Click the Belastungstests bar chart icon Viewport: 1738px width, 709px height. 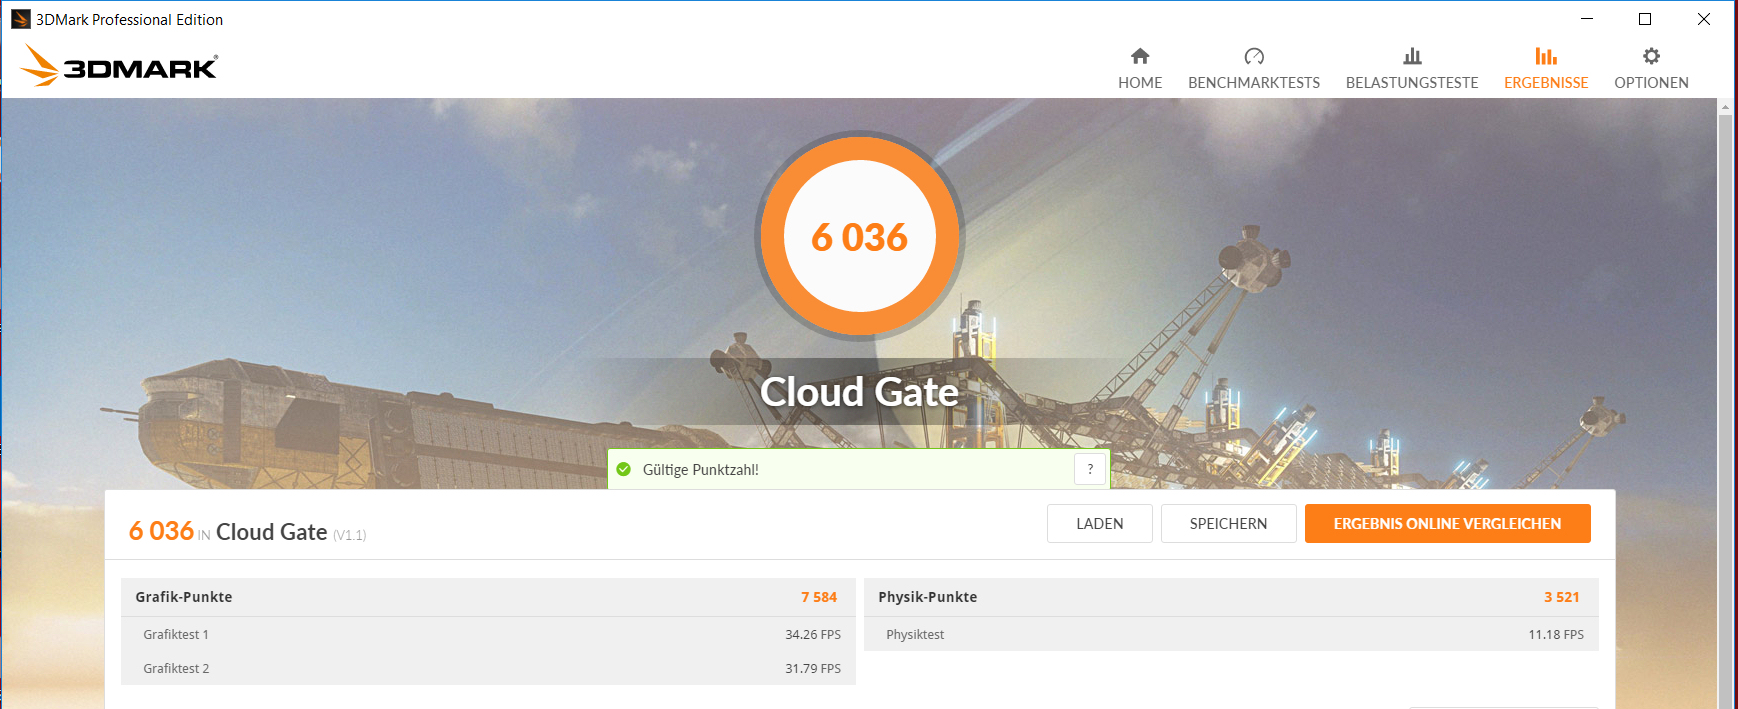click(1412, 56)
